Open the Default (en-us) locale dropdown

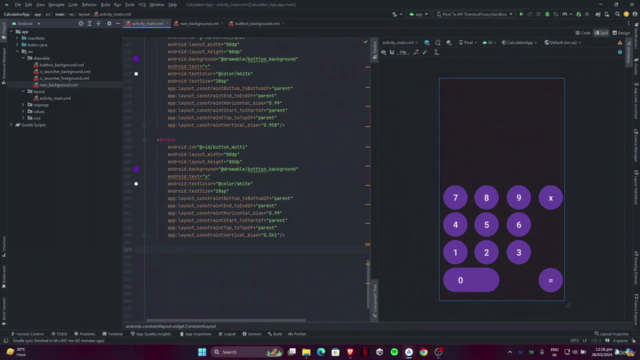click(x=563, y=42)
